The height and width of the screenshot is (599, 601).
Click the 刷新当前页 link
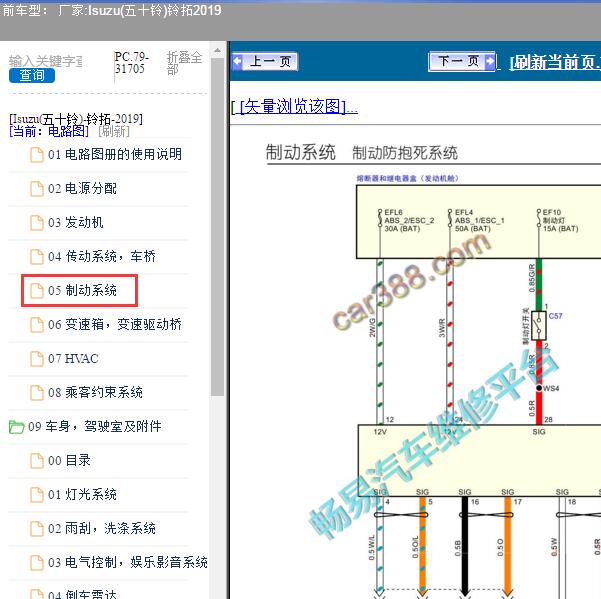point(555,62)
